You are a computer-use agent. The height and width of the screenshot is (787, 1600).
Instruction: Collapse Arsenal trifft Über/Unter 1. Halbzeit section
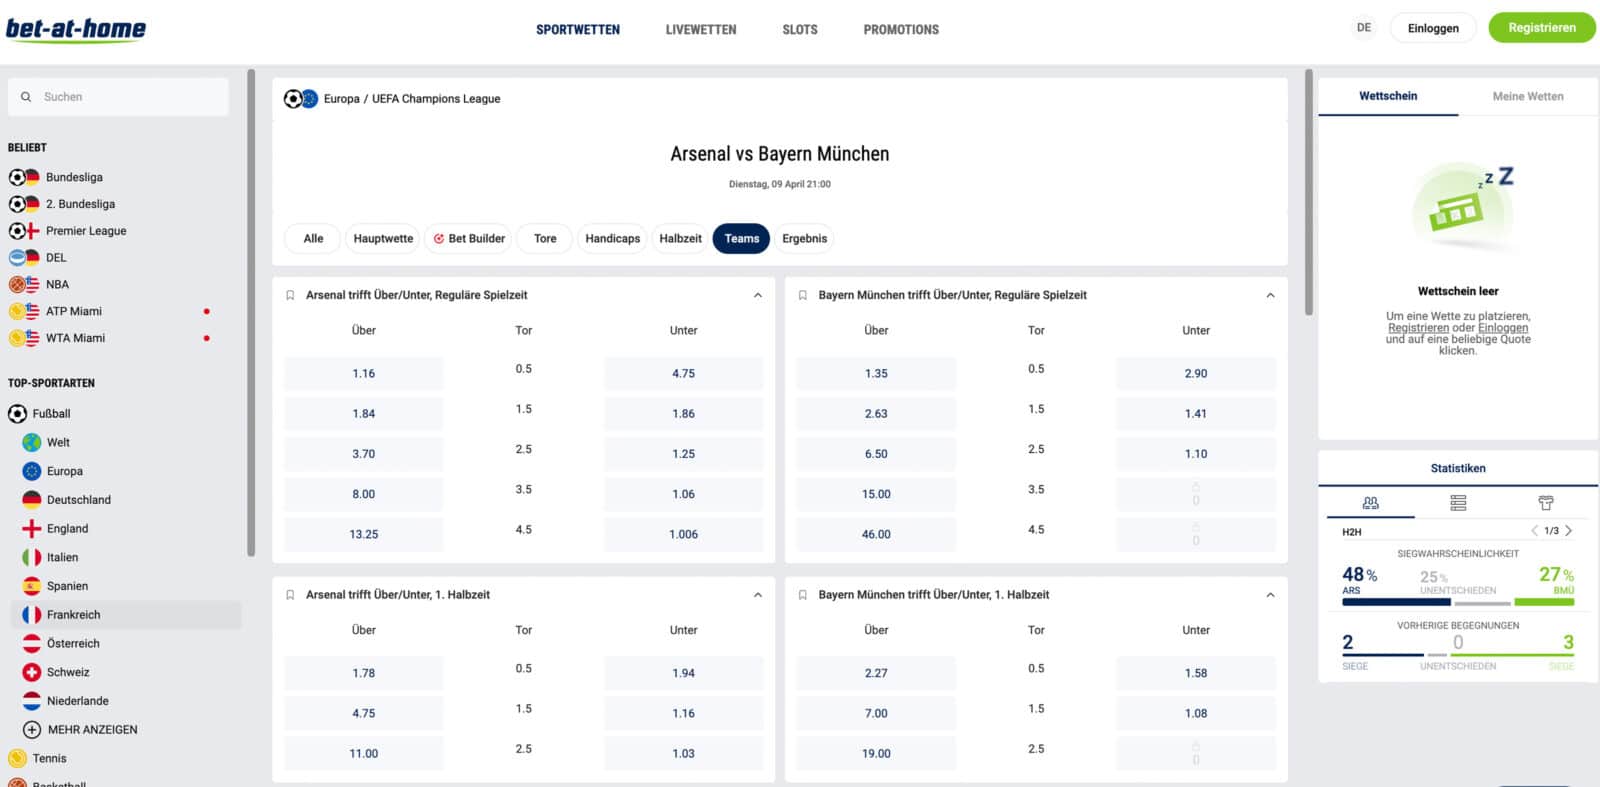(x=758, y=595)
